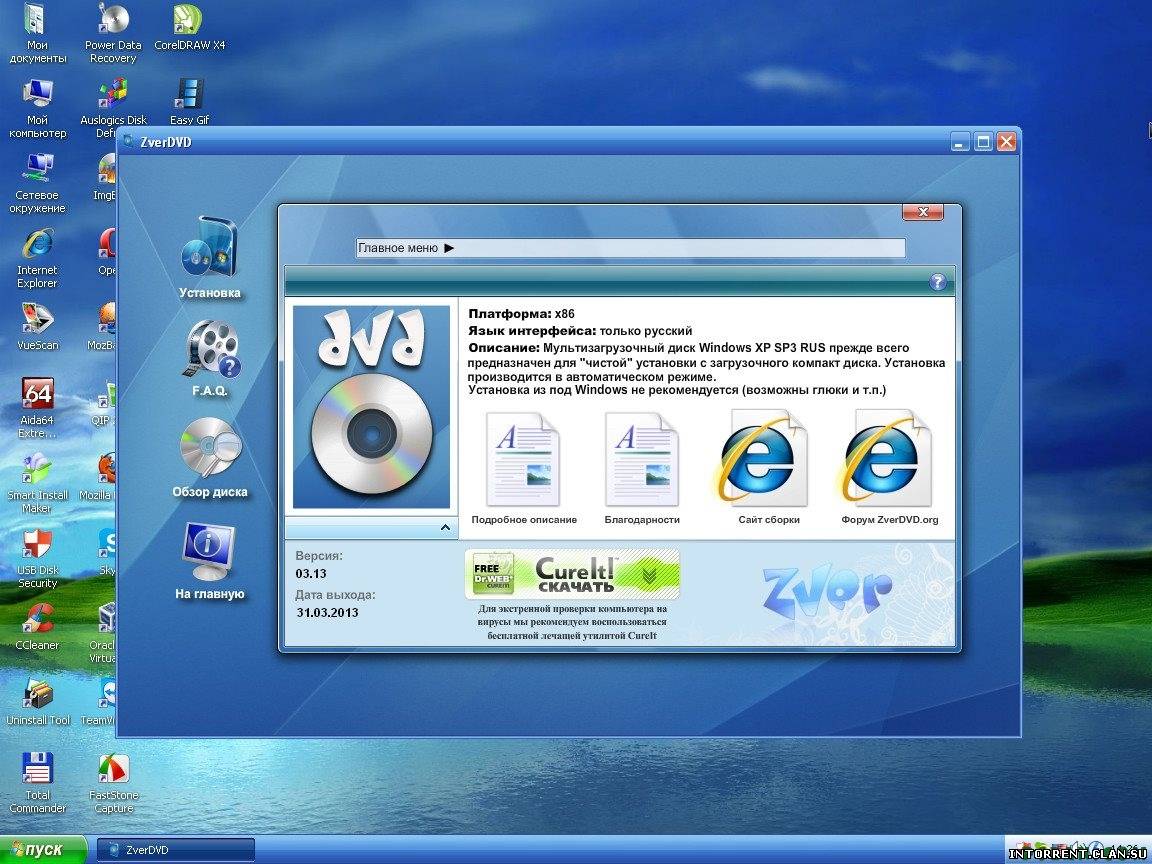Open Подробное описание document

524,469
